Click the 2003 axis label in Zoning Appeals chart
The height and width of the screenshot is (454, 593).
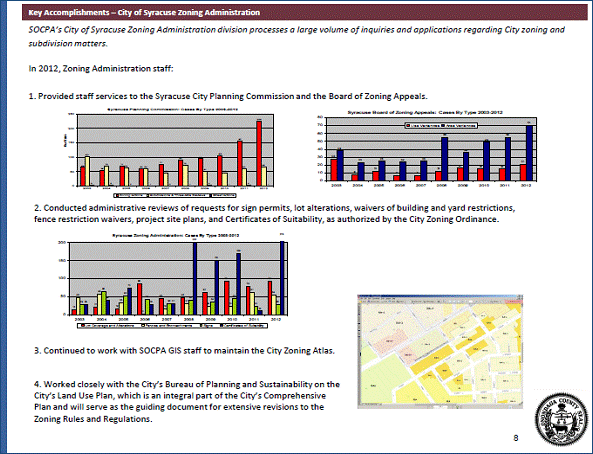coord(336,185)
